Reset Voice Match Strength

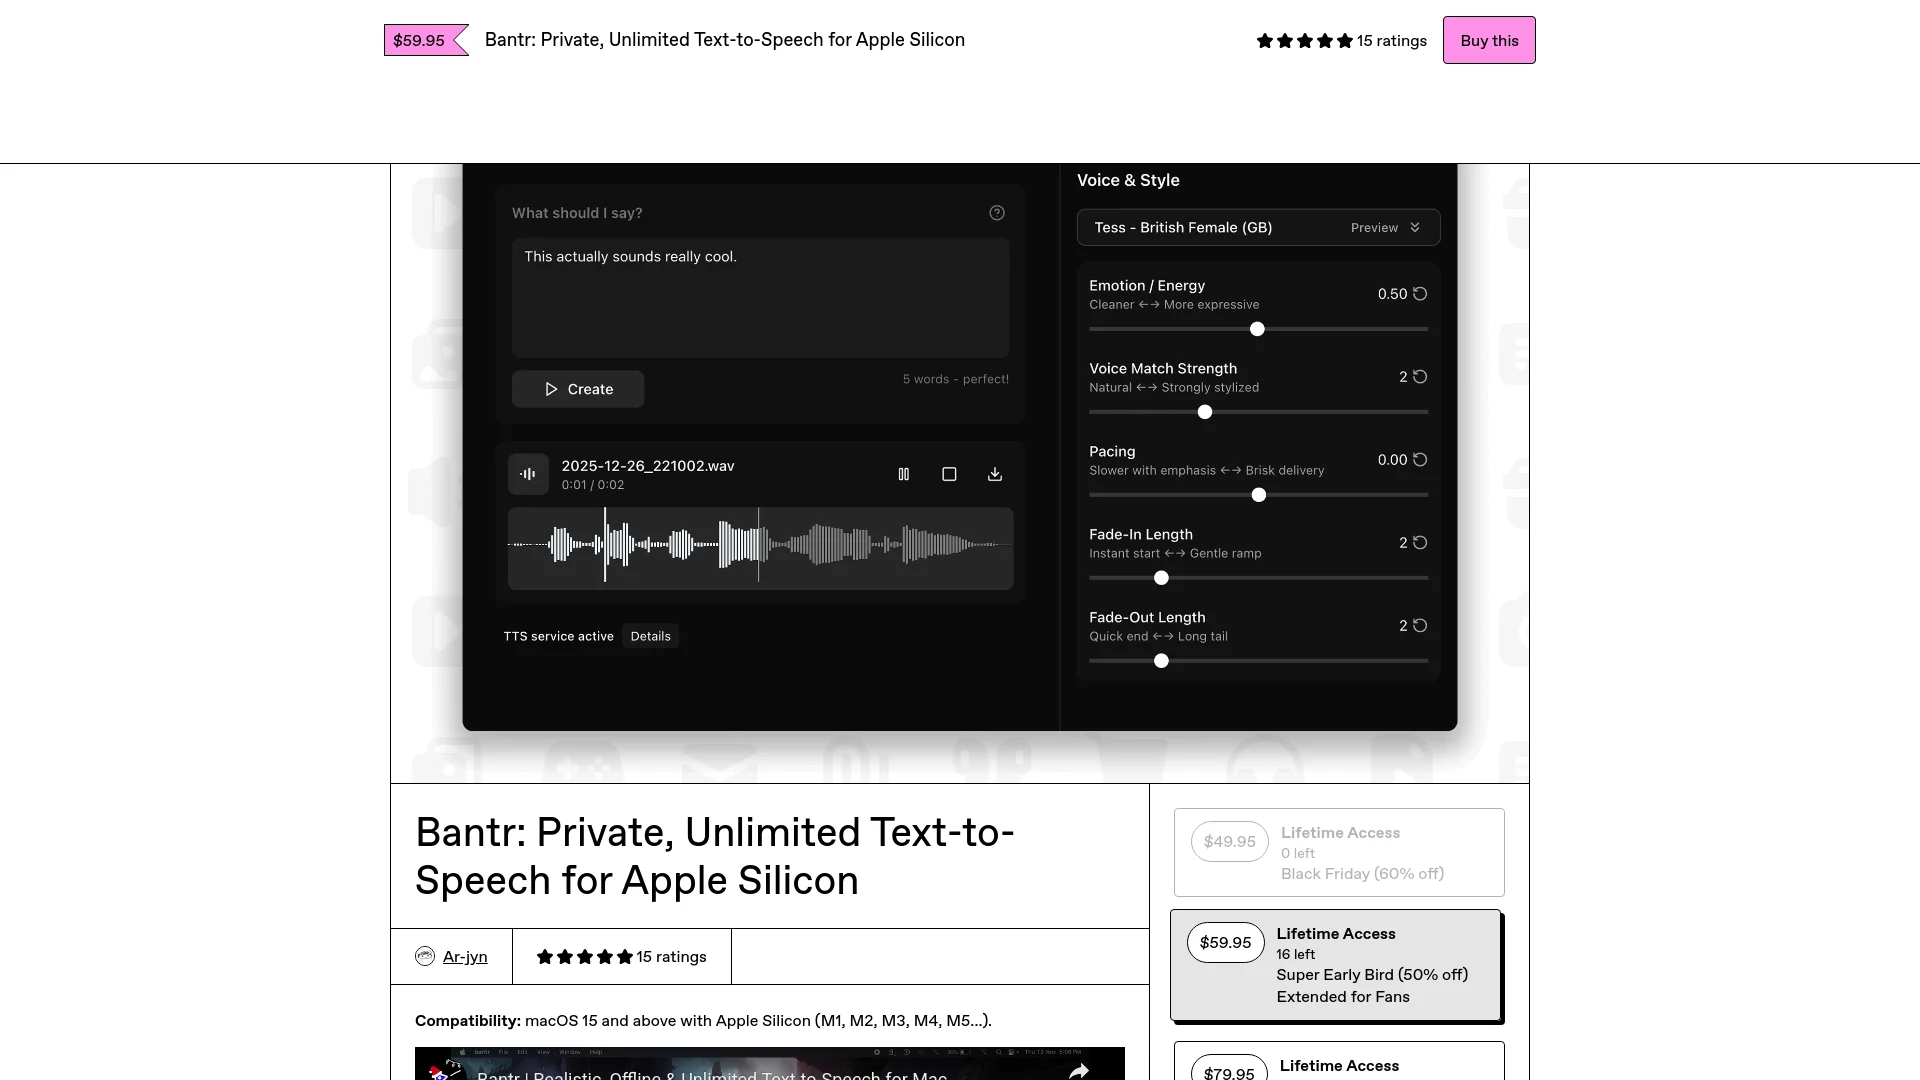point(1419,376)
